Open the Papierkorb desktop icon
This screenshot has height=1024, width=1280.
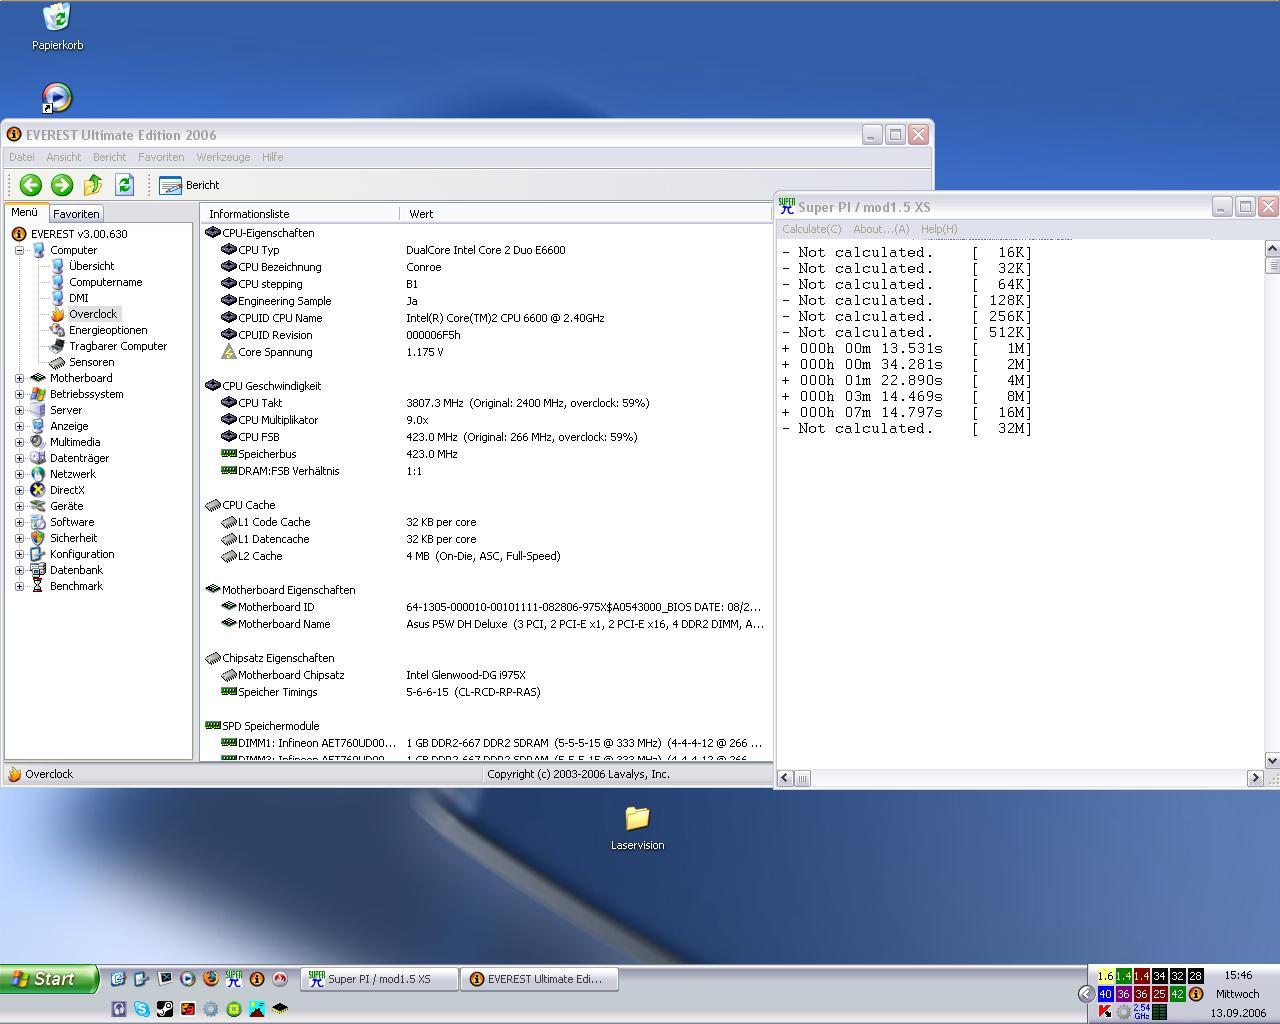coord(57,27)
